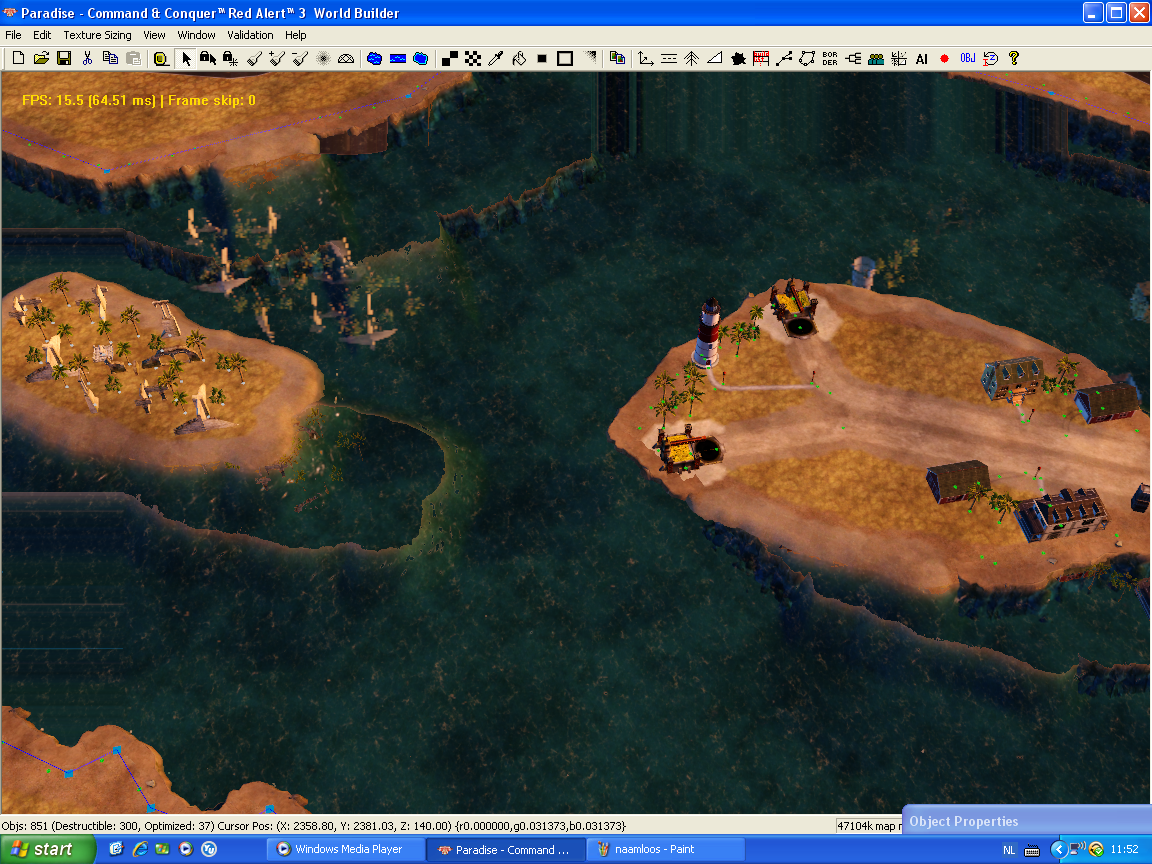The image size is (1152, 864).
Task: Select the road lines tool
Action: [x=669, y=58]
